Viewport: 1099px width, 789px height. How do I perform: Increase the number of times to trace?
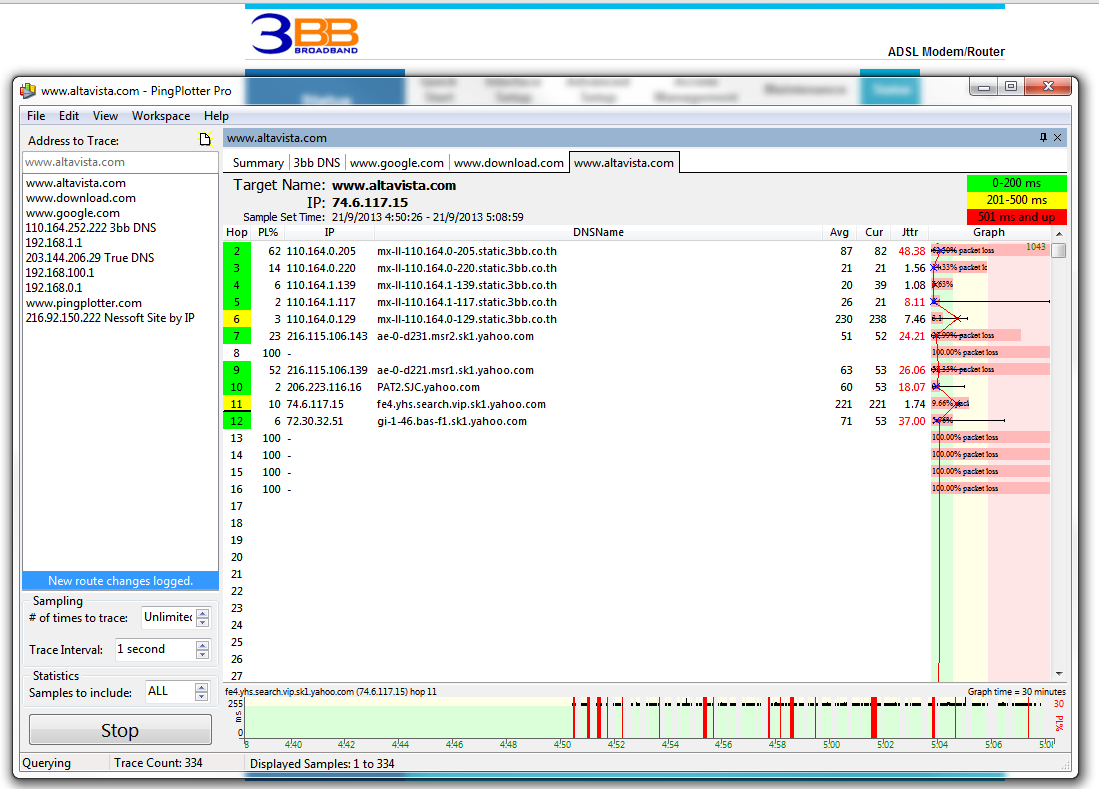pos(202,613)
